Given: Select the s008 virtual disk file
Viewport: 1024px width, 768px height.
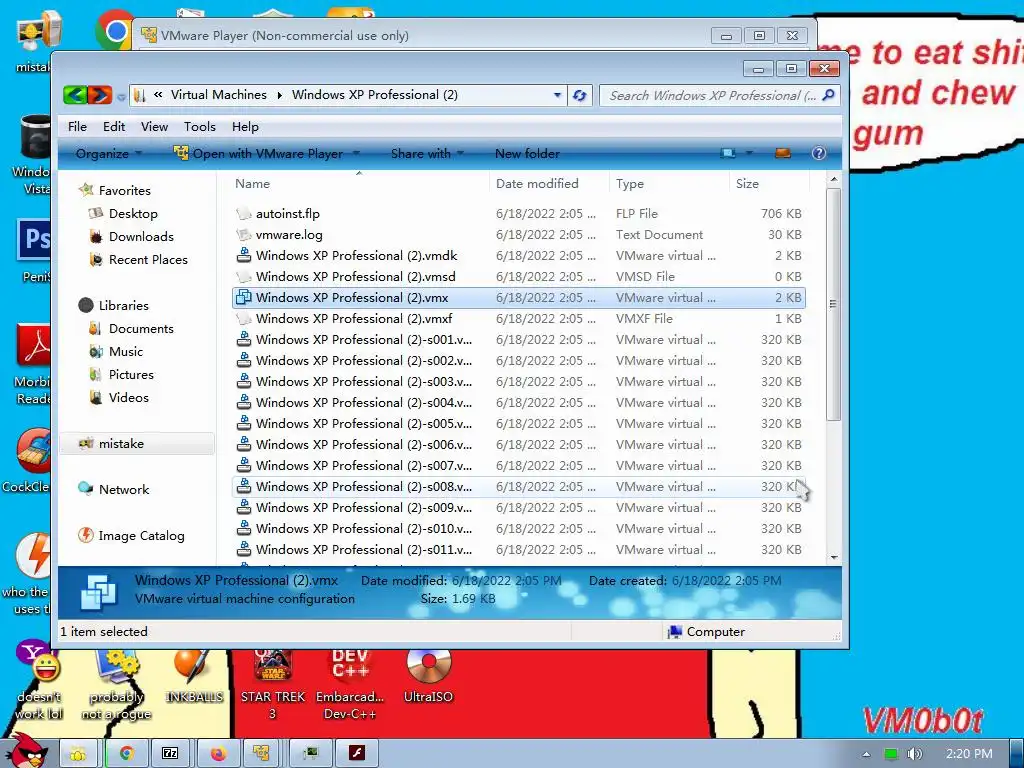Looking at the screenshot, I should tap(519, 487).
